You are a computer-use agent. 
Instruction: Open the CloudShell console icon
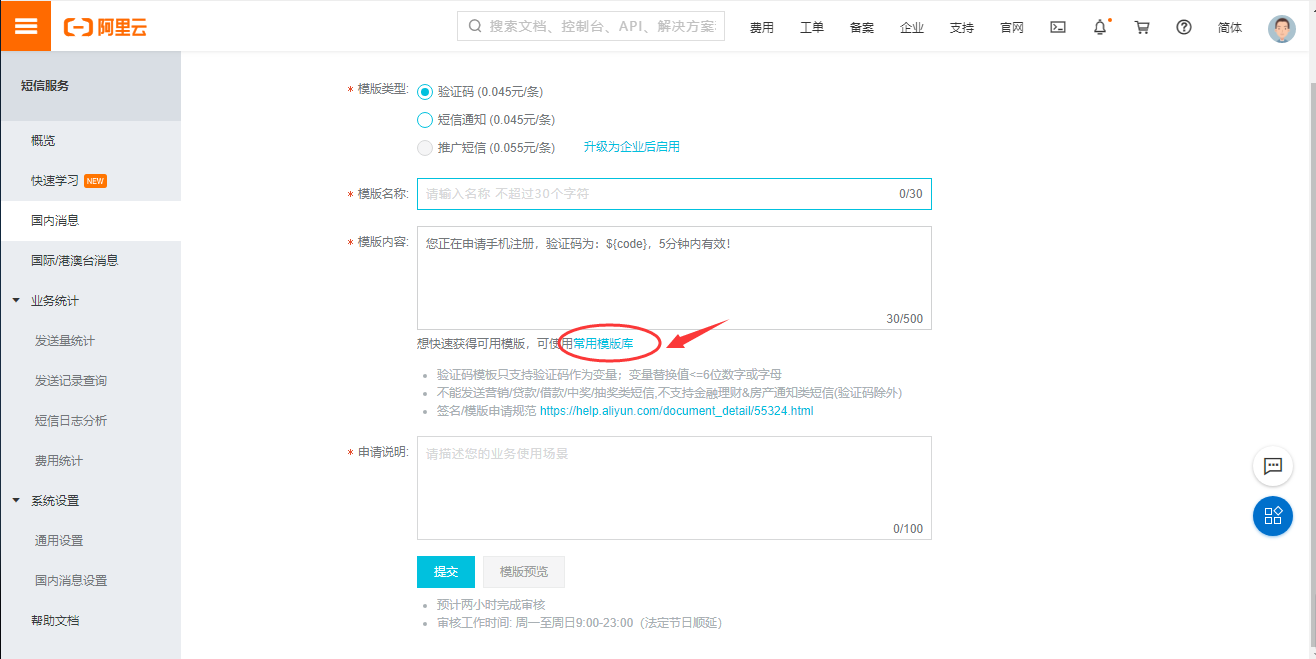(1057, 26)
